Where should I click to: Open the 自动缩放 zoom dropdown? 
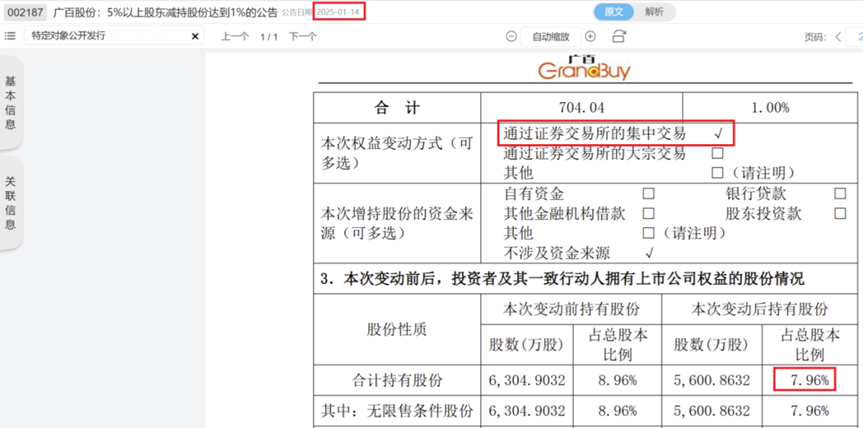pyautogui.click(x=551, y=36)
